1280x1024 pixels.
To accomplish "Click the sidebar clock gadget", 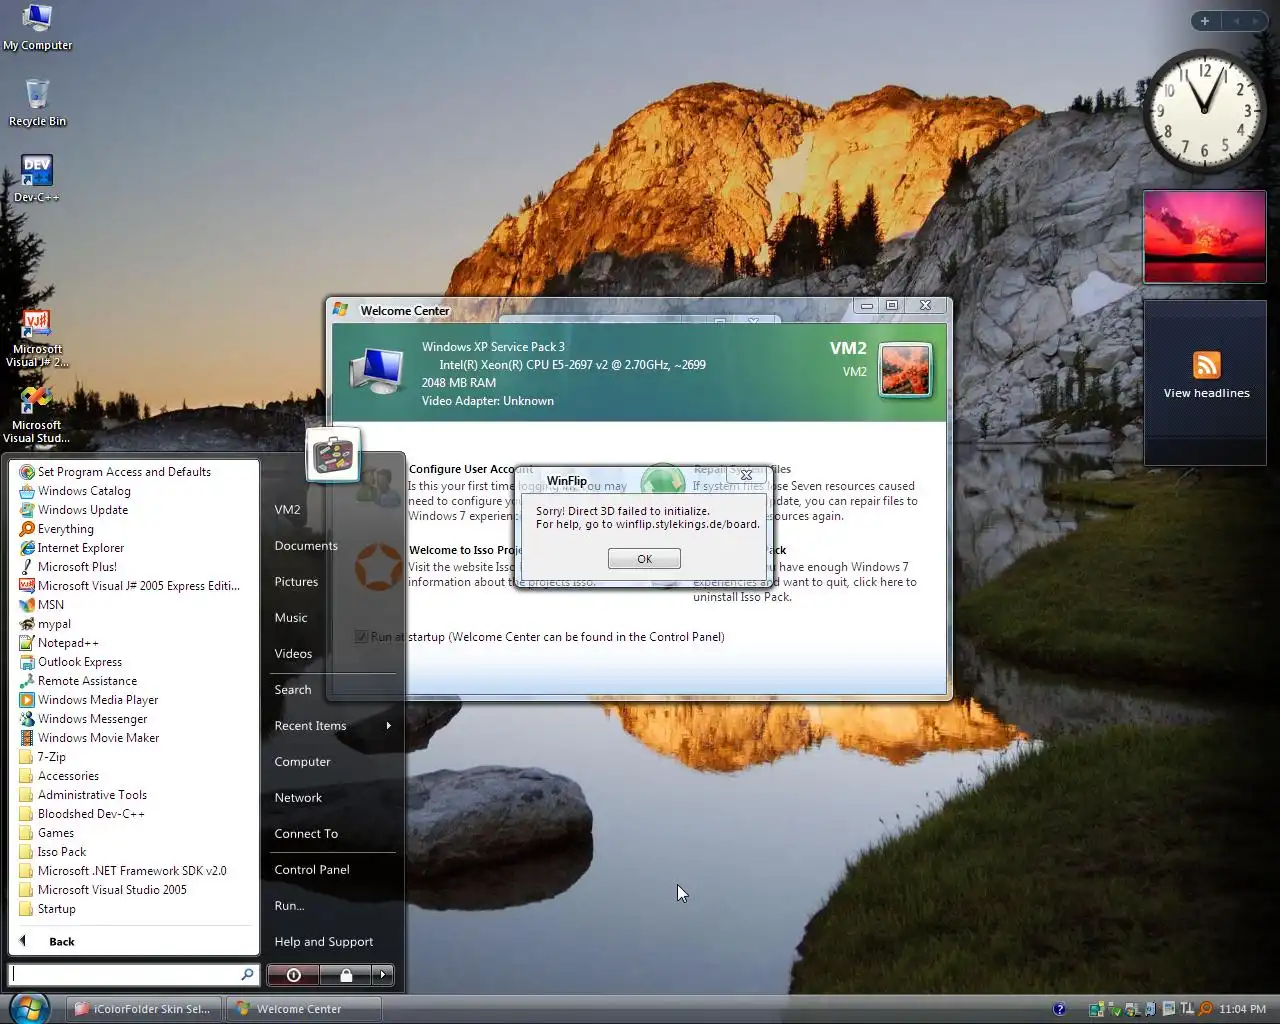I will pos(1204,110).
